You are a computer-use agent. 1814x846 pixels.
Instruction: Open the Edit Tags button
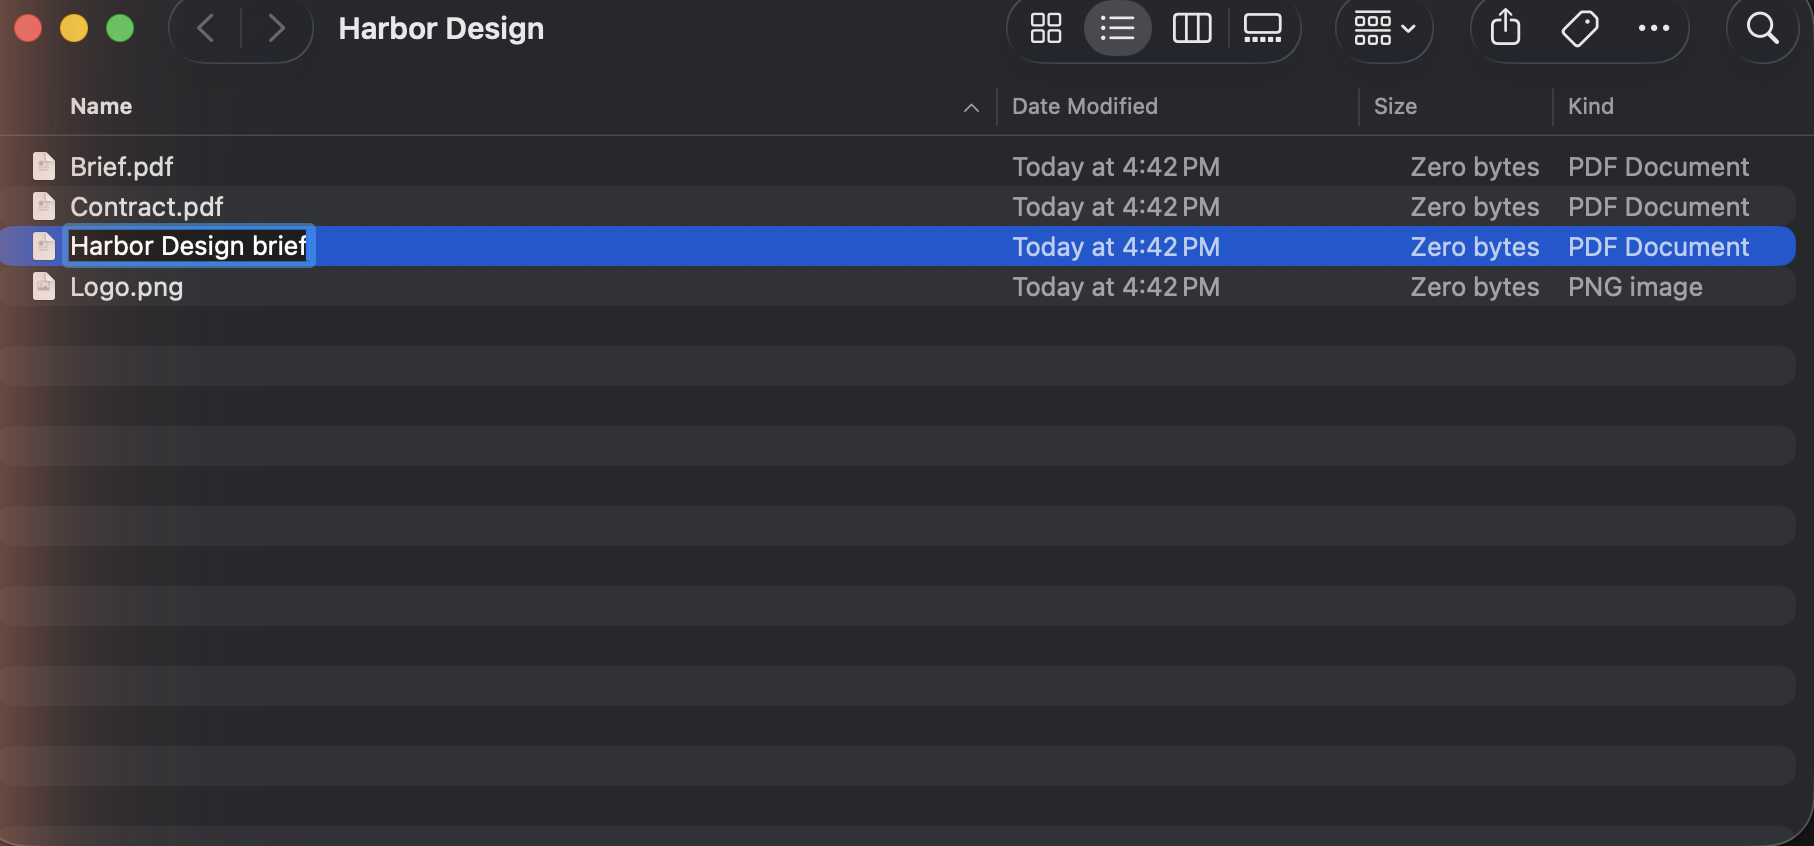1580,28
